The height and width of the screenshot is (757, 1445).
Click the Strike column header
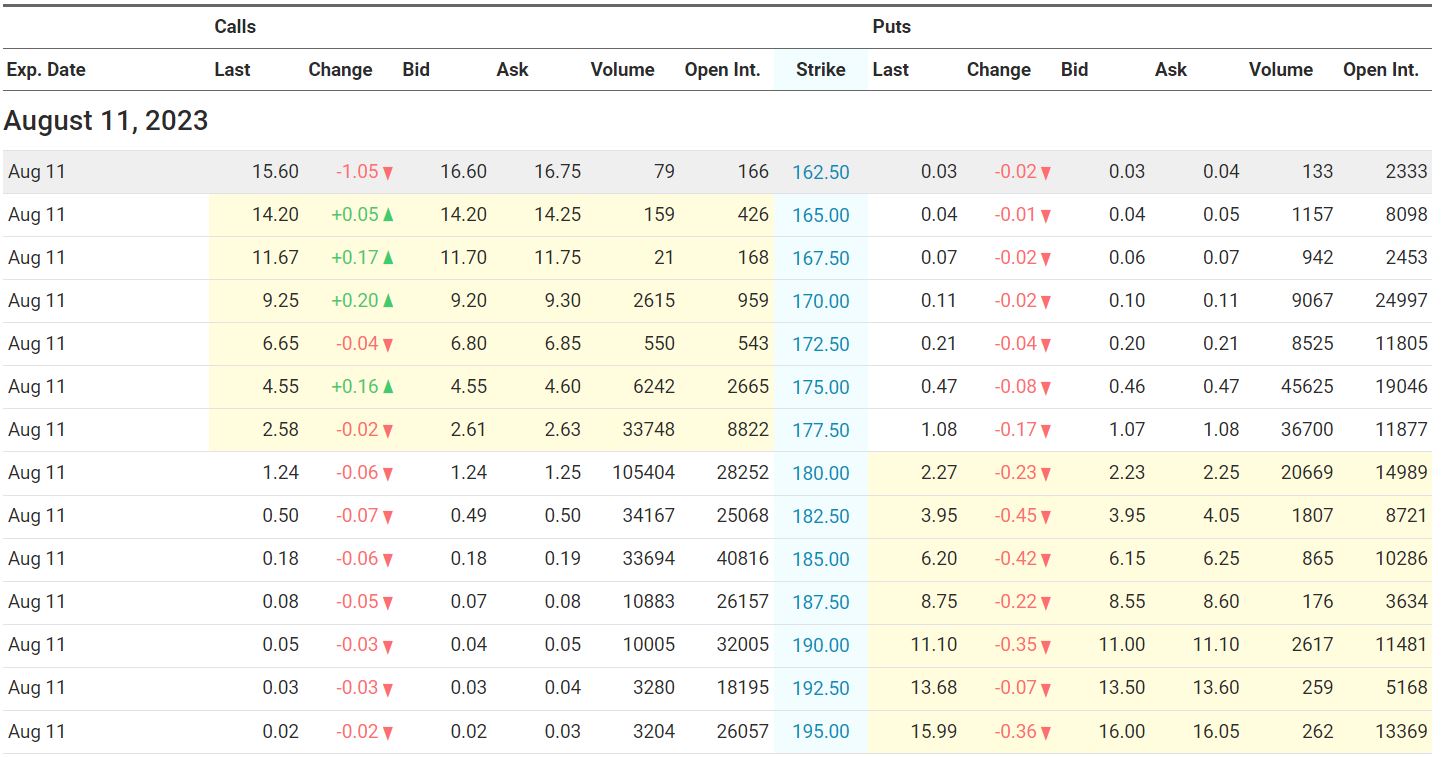[821, 70]
